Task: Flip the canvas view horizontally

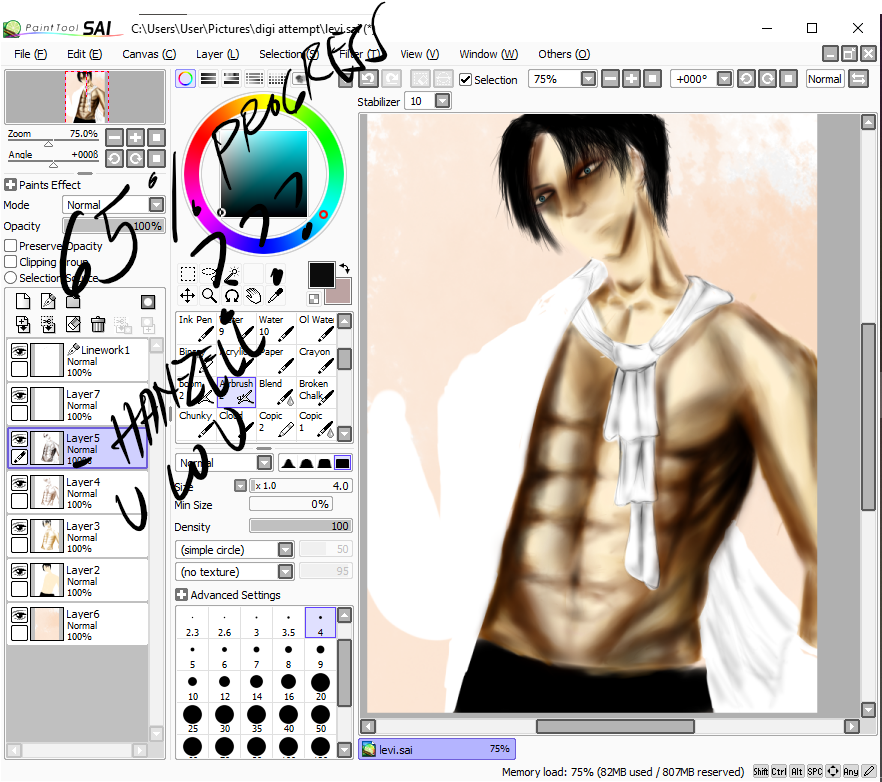Action: point(858,79)
